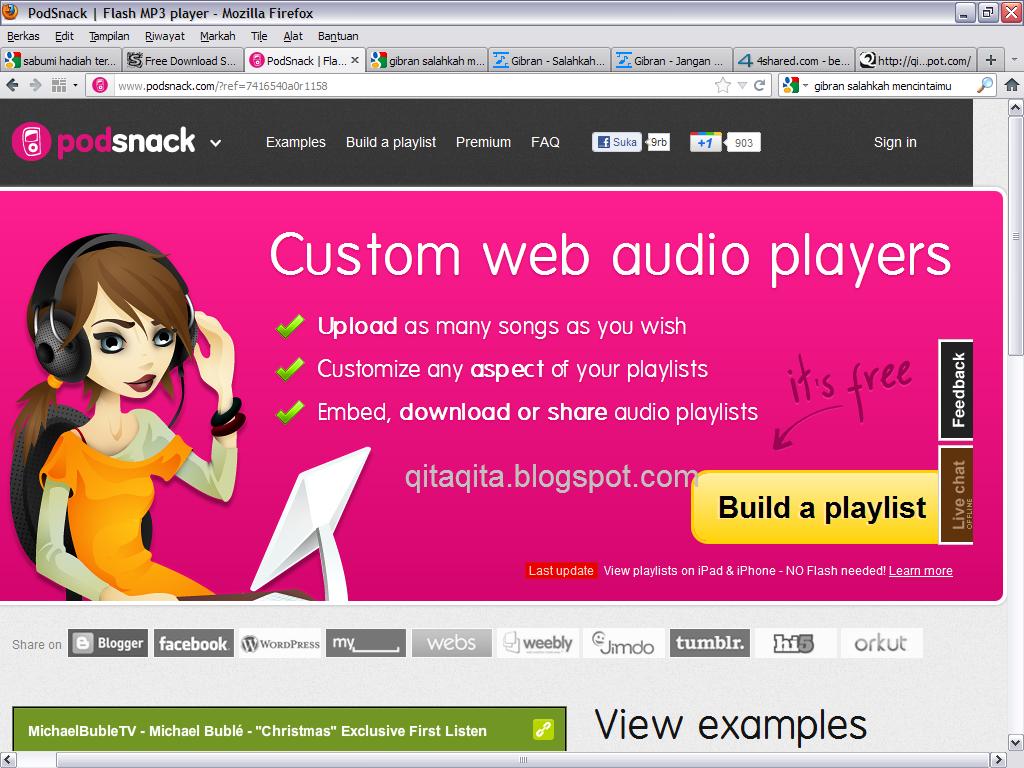Image resolution: width=1024 pixels, height=768 pixels.
Task: Open the Riwayat menu
Action: 165,36
